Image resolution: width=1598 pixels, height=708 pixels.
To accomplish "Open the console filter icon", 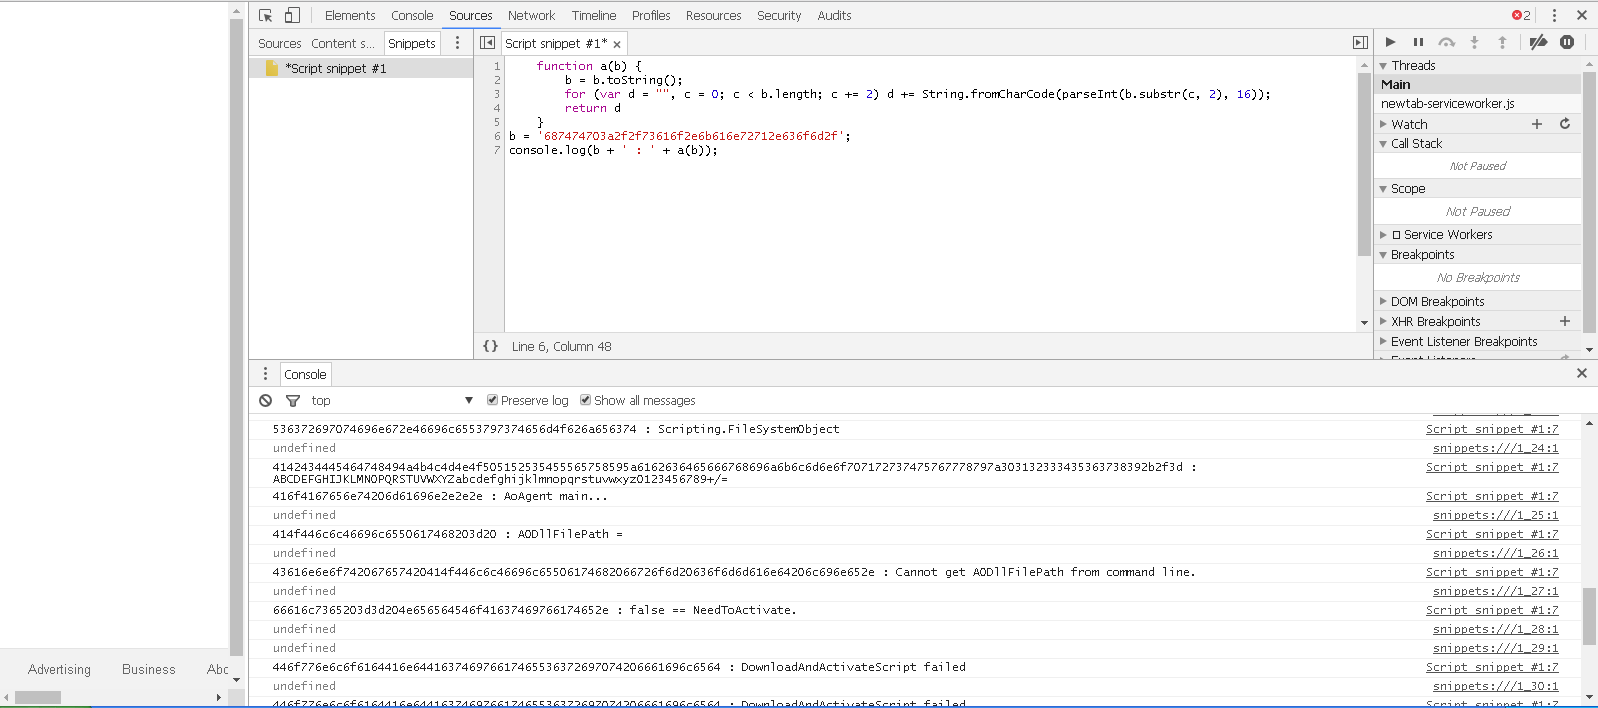I will (293, 400).
